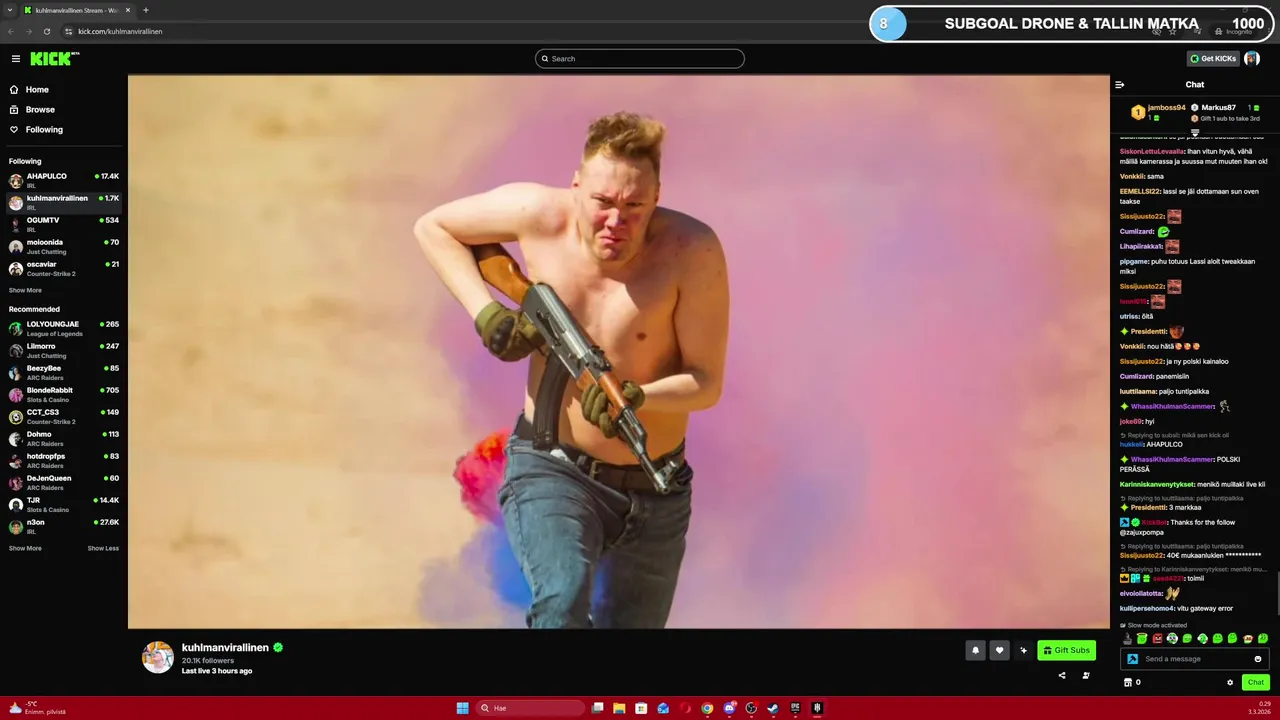The image size is (1280, 720).
Task: Click the share icon below Gift Subs
Action: pos(1062,675)
